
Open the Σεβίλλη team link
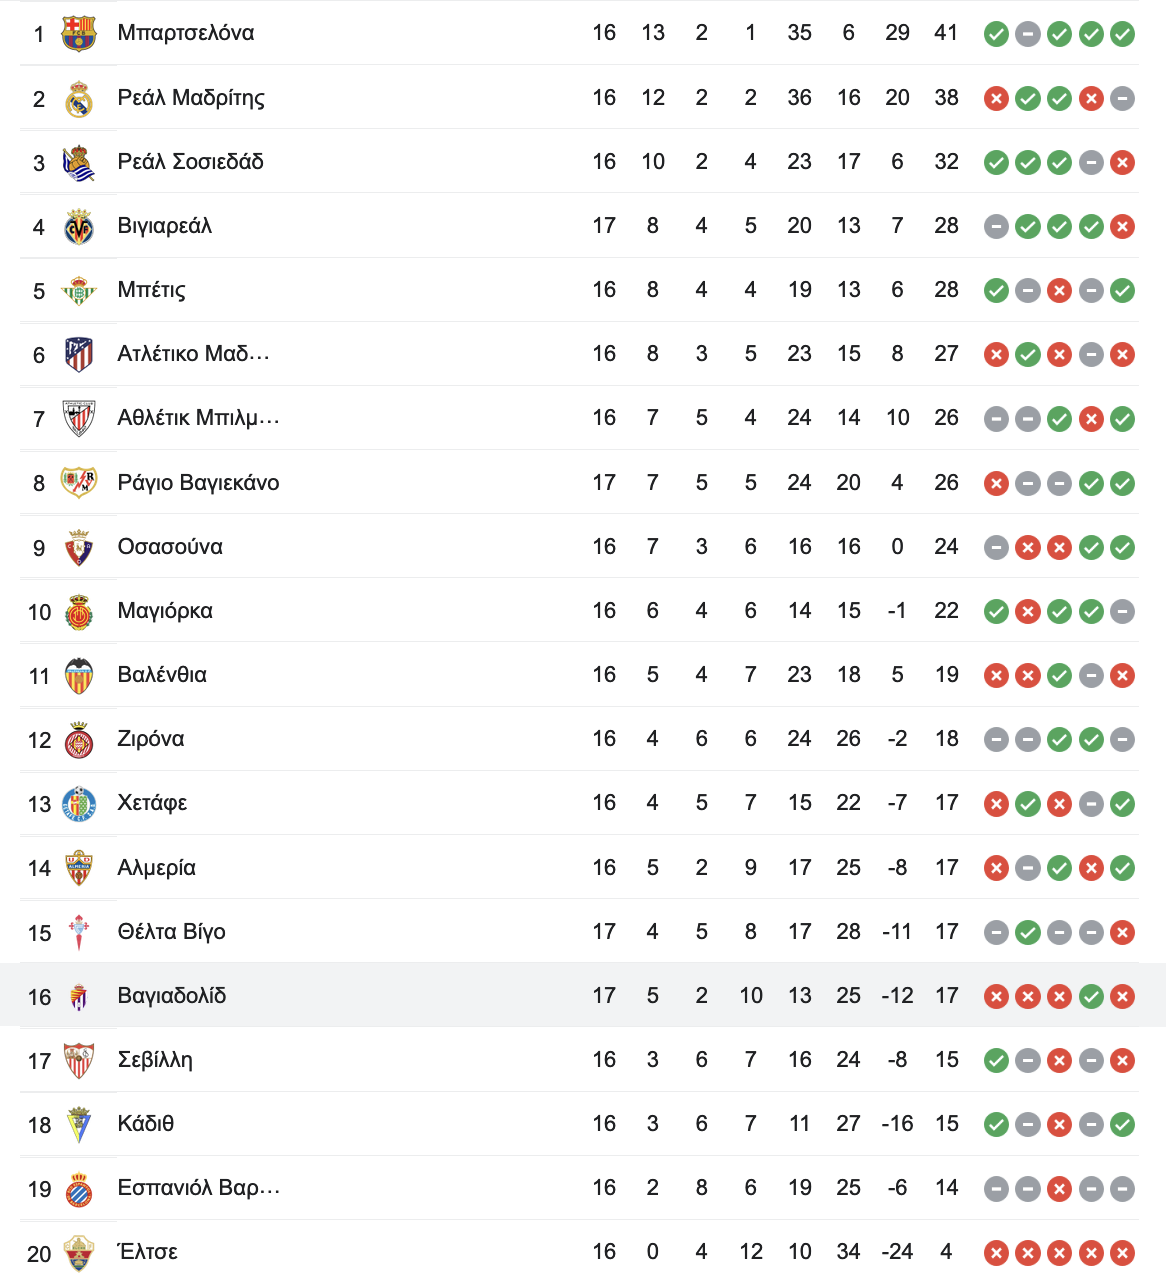click(155, 1060)
